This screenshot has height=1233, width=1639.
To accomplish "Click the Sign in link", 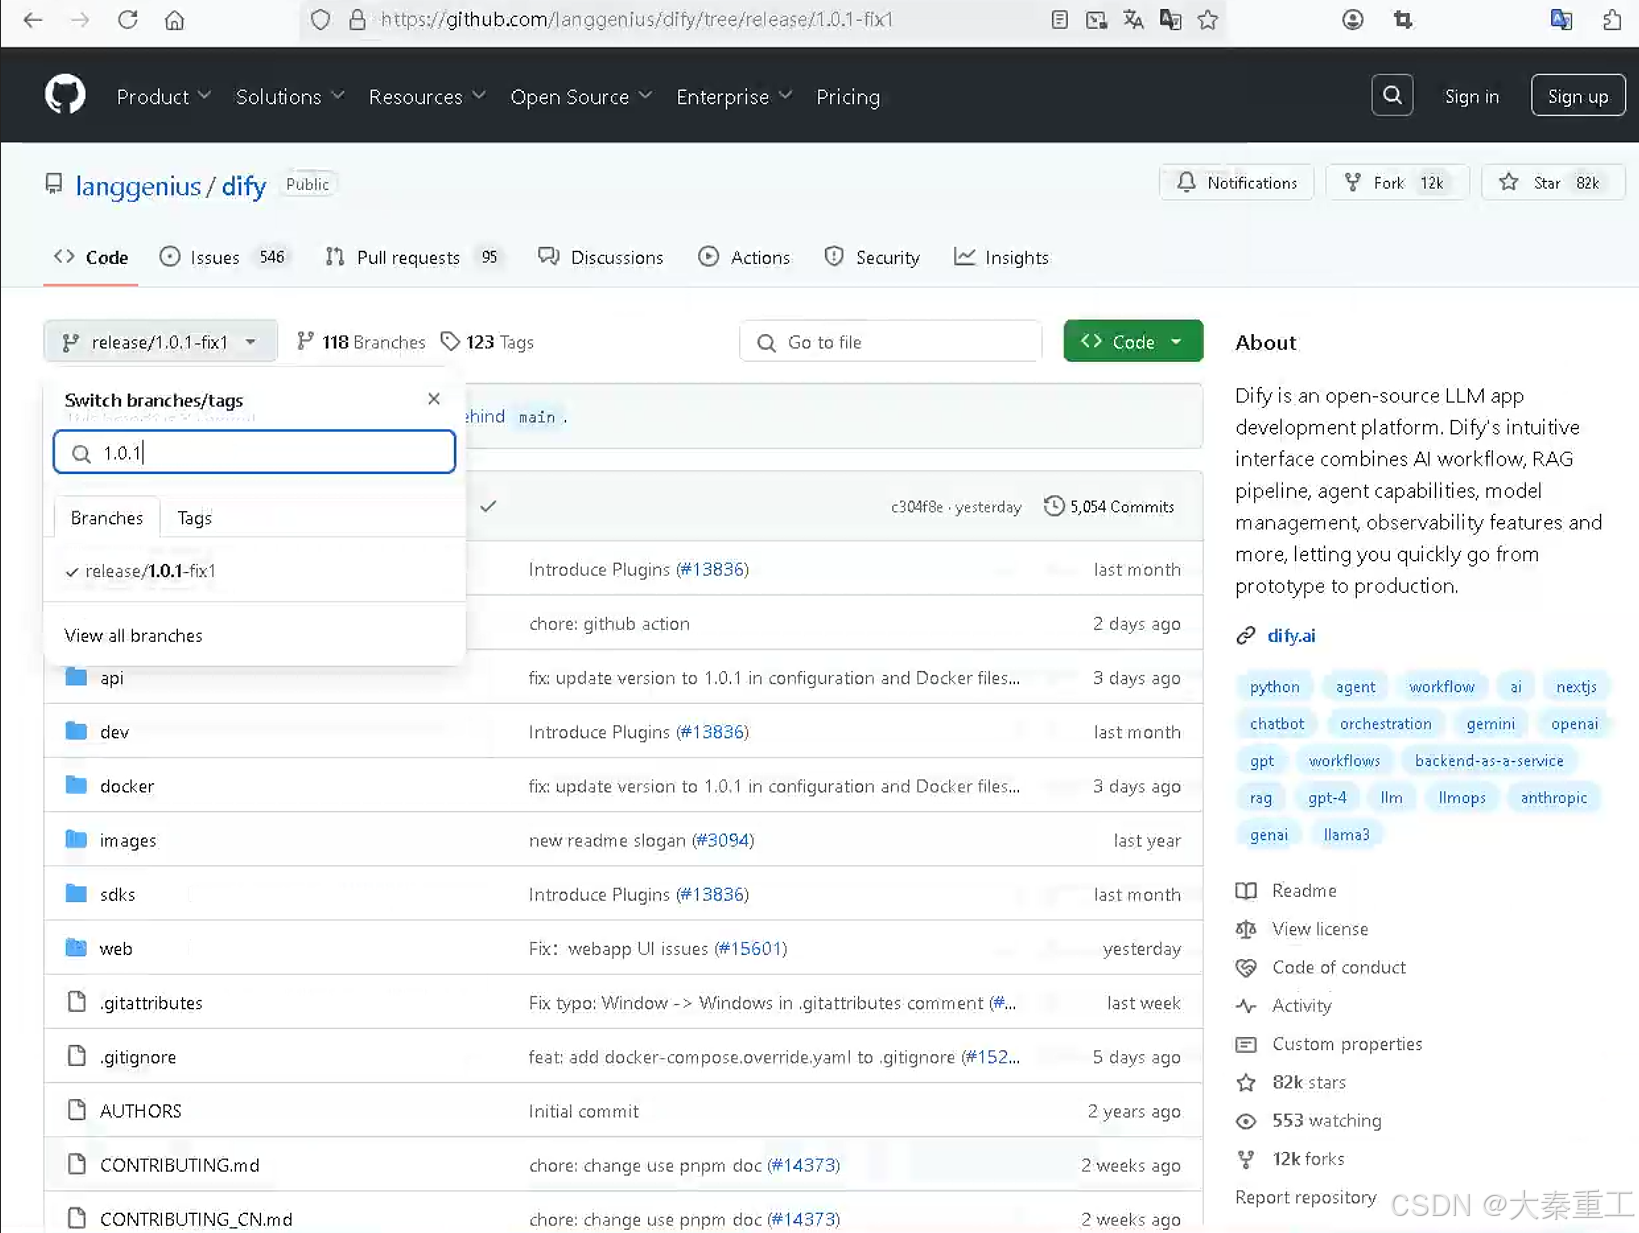I will coord(1471,97).
